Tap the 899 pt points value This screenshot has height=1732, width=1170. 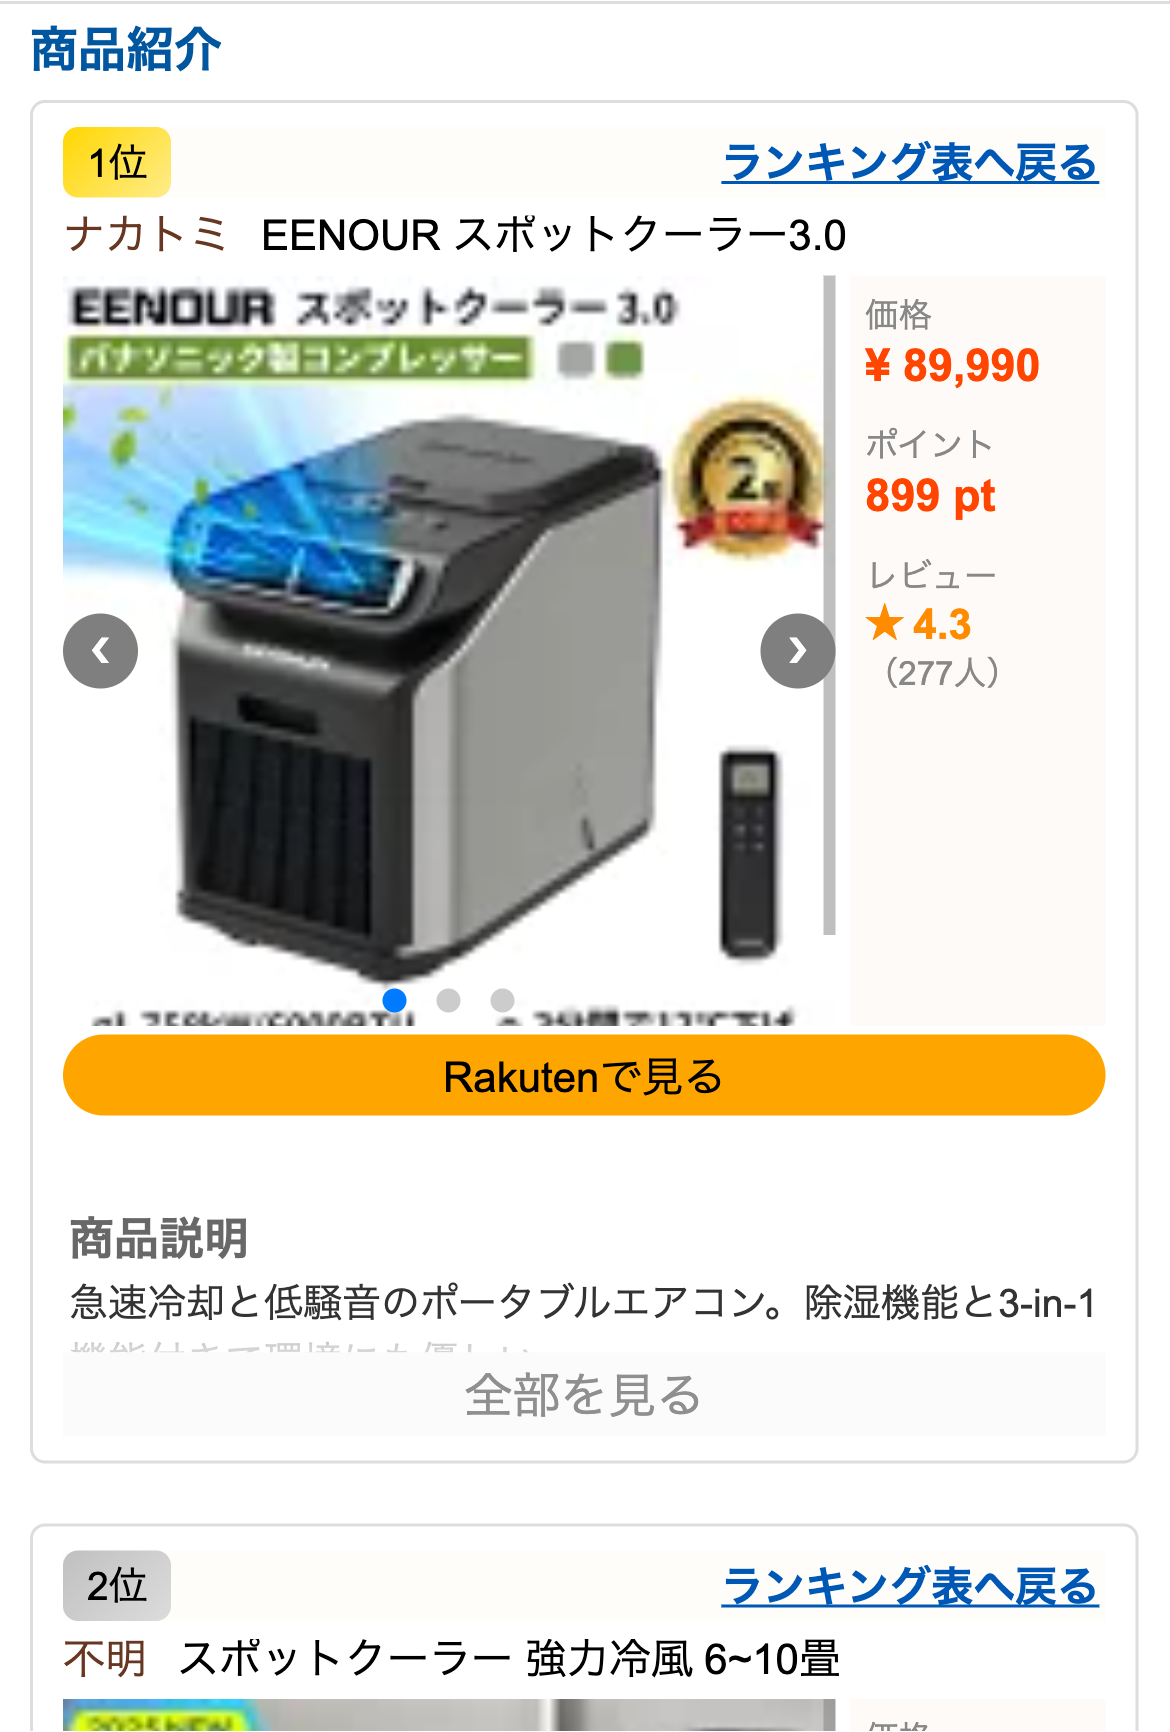(x=931, y=496)
